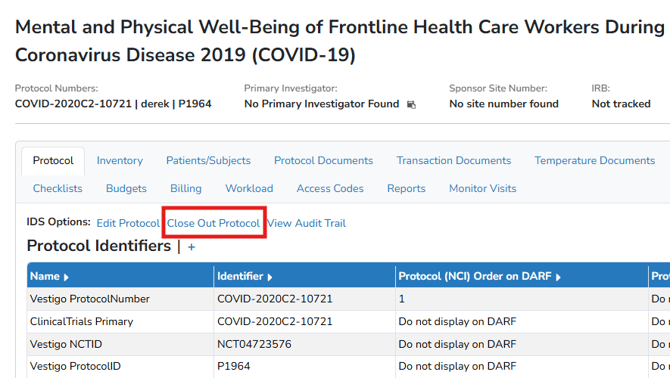Open the Workload tab
Image resolution: width=670 pixels, height=378 pixels.
click(x=249, y=188)
